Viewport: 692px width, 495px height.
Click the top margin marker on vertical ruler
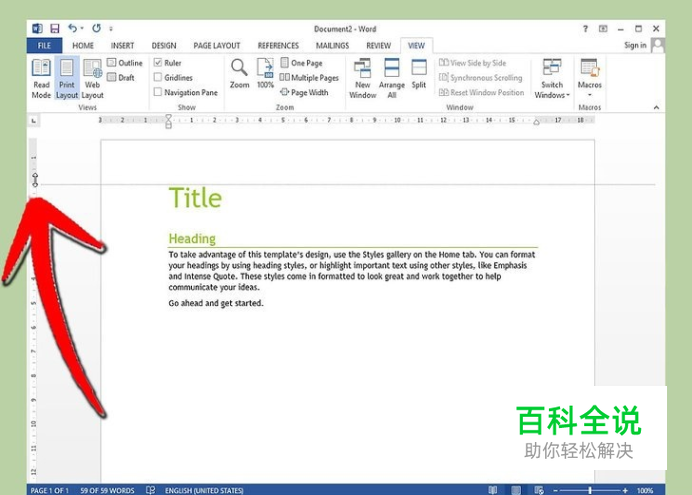35,179
